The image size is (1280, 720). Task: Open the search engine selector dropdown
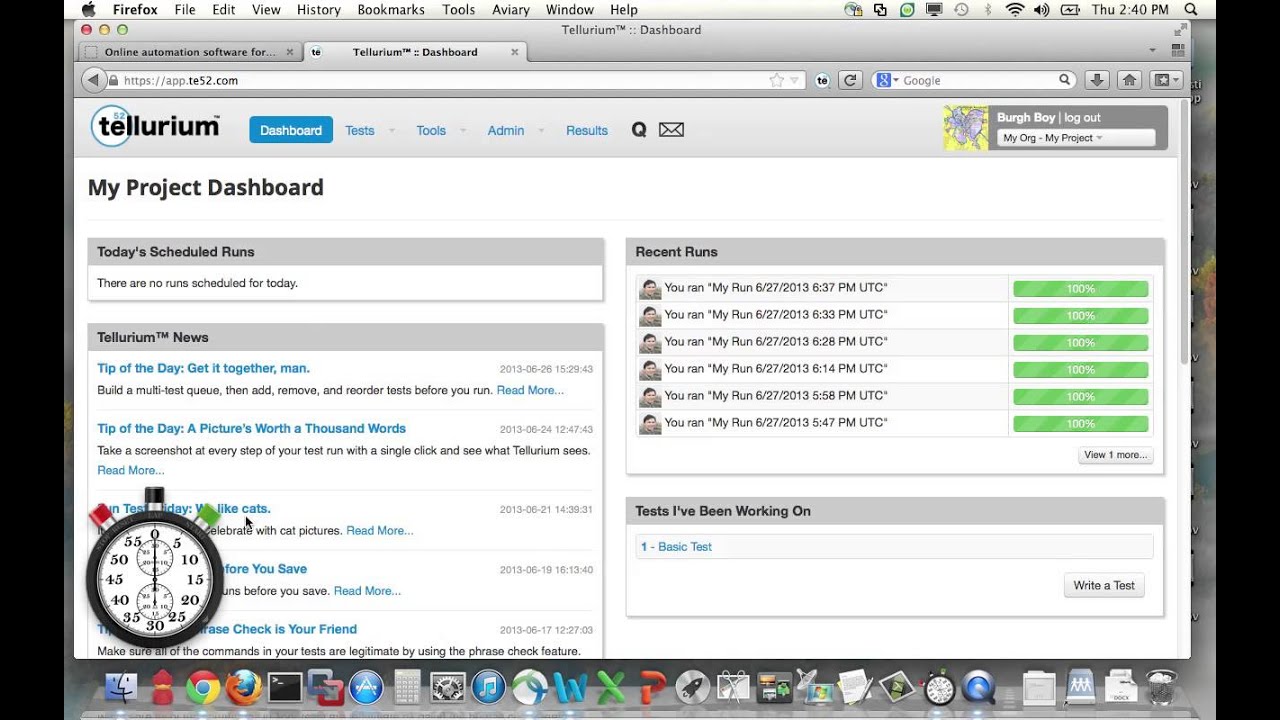tap(887, 80)
